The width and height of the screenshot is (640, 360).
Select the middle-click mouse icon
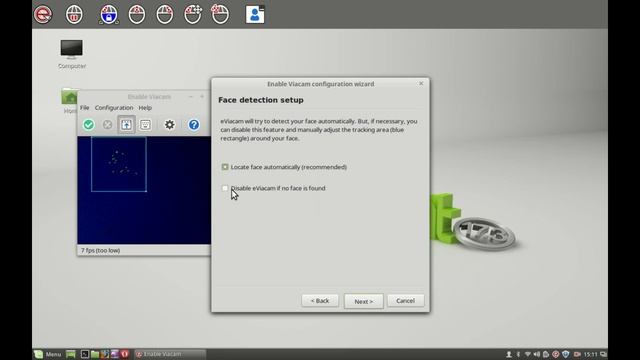coord(137,14)
